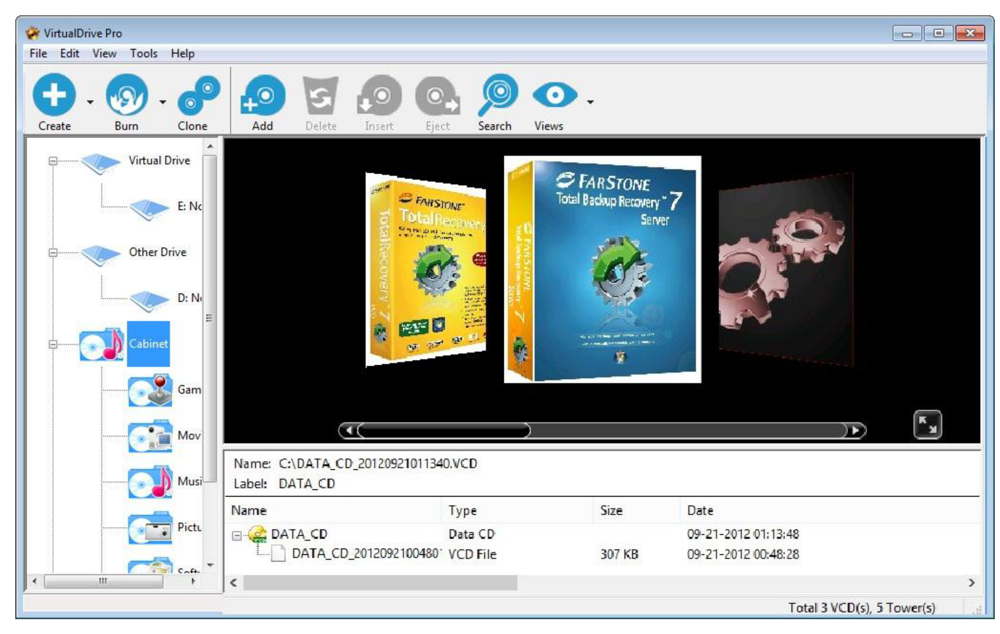Viewport: 1000px width, 634px height.
Task: Click the tree panel horizontal scrollbar thumb
Action: 103,582
